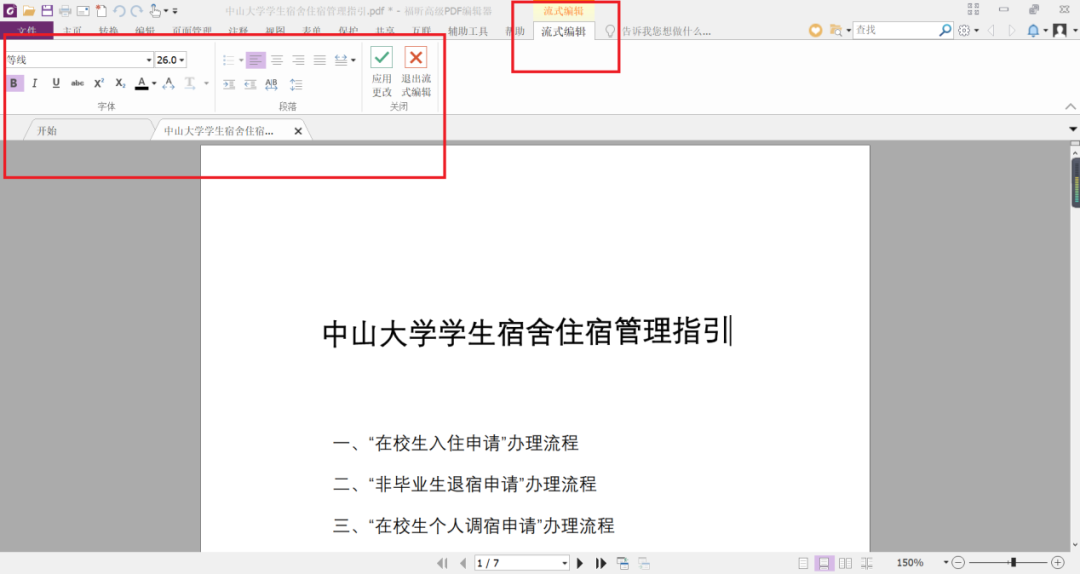Click the Undo arrow icon
The image size is (1080, 574).
(x=118, y=10)
